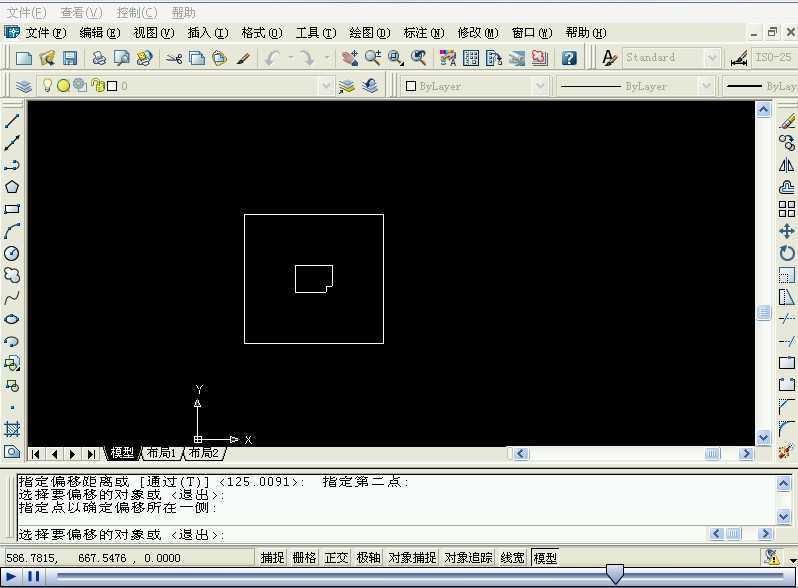
Task: Click the playback progress slider handle
Action: pos(615,574)
